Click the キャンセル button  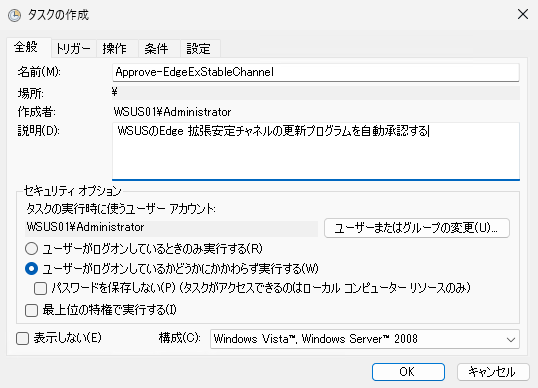point(493,372)
